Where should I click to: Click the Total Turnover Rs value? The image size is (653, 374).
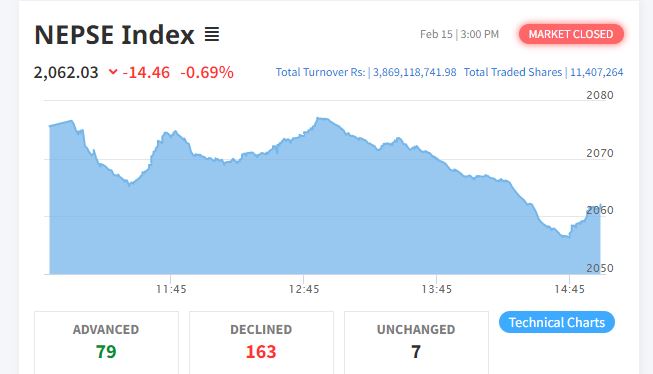click(414, 72)
